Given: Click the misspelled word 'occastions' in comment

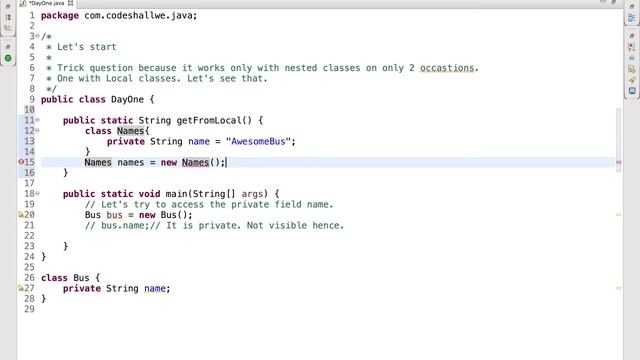Looking at the screenshot, I should 447,68.
